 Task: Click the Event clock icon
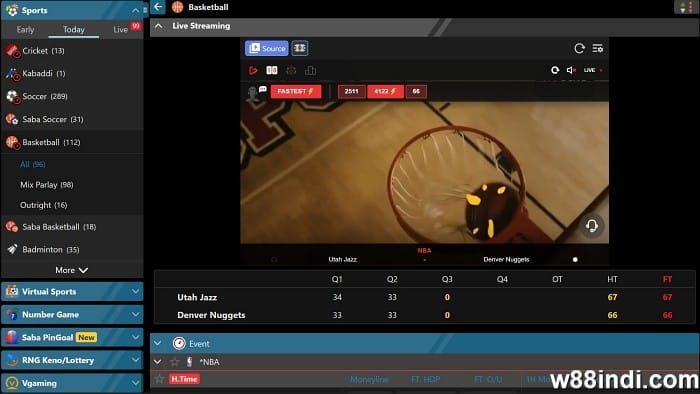[179, 344]
